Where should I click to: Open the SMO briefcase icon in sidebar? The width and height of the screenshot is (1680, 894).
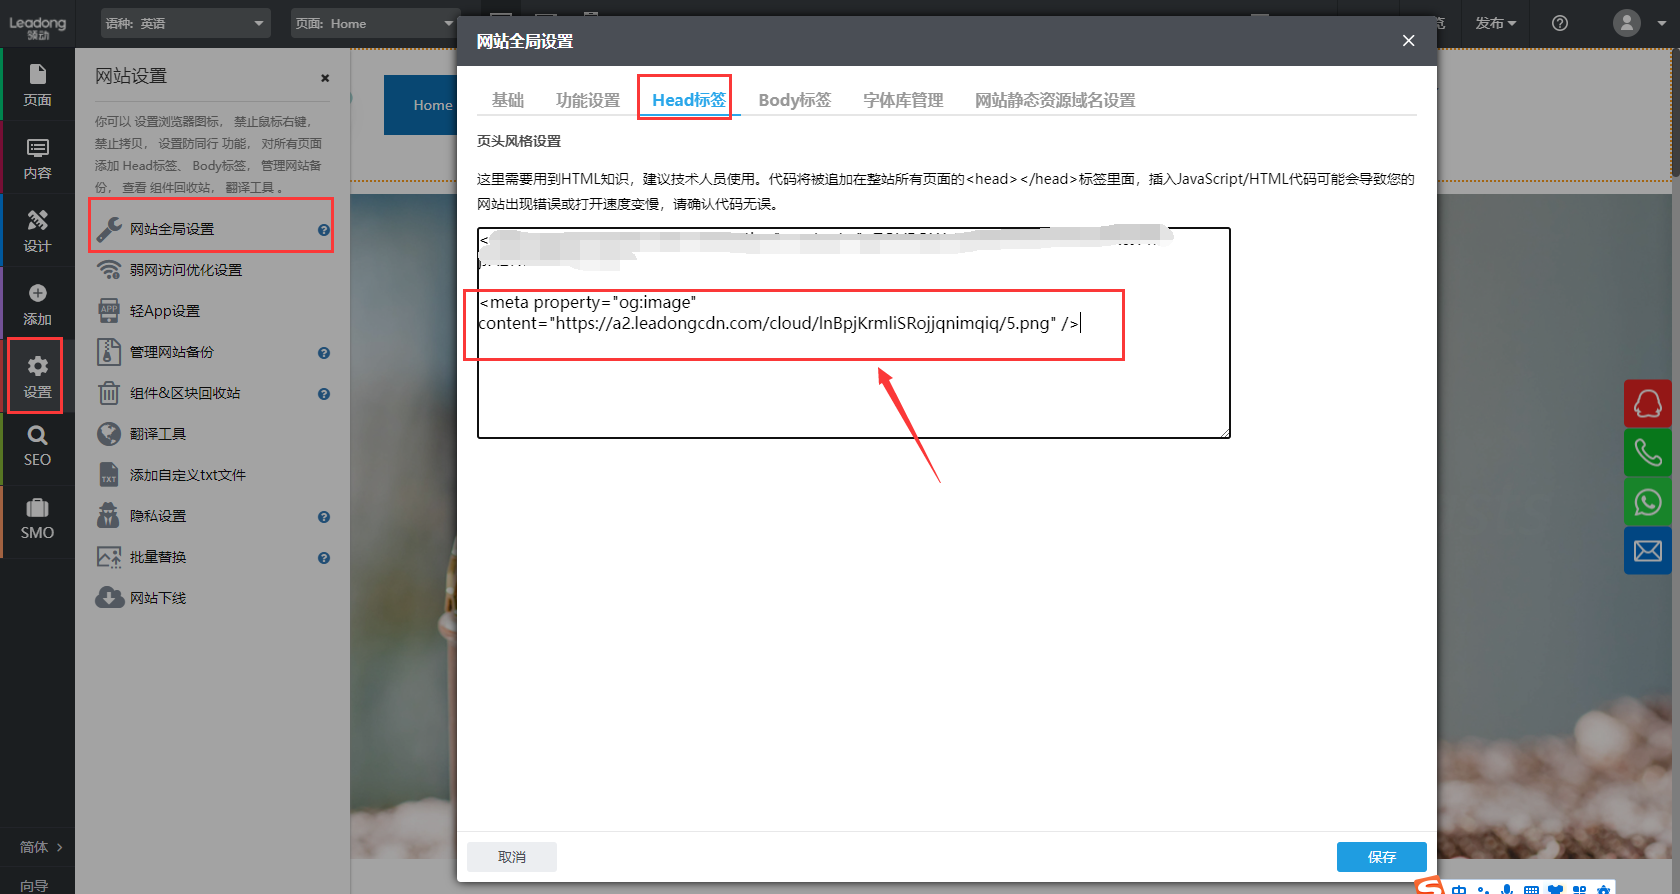(x=37, y=519)
